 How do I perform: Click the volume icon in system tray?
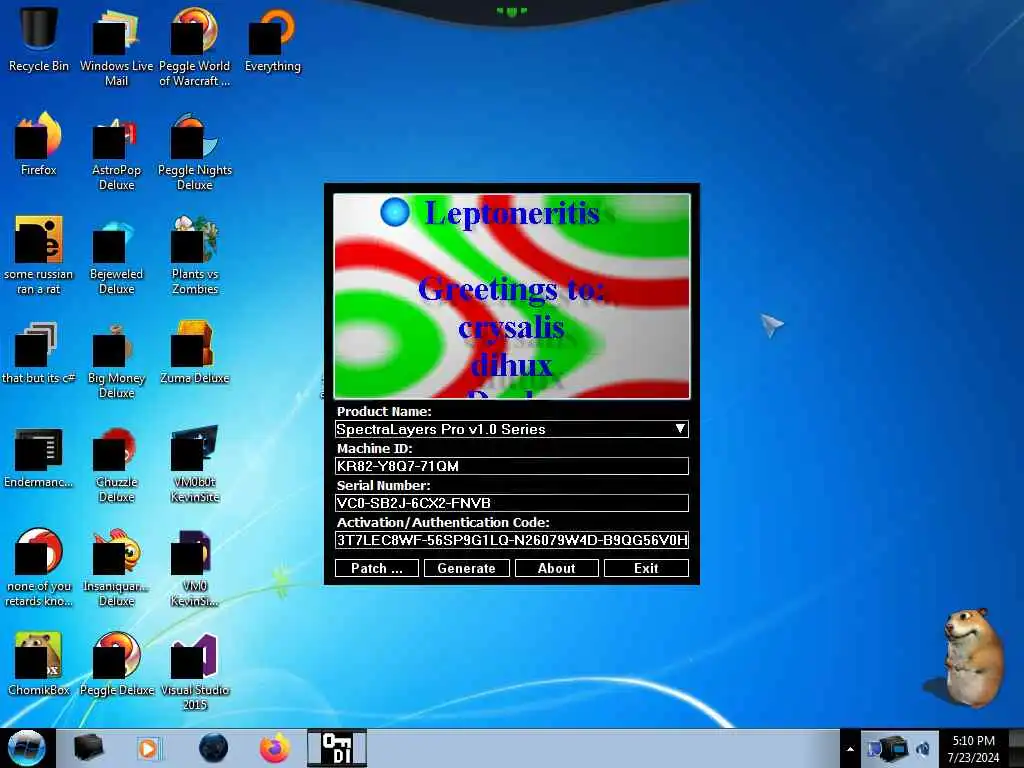pos(923,748)
